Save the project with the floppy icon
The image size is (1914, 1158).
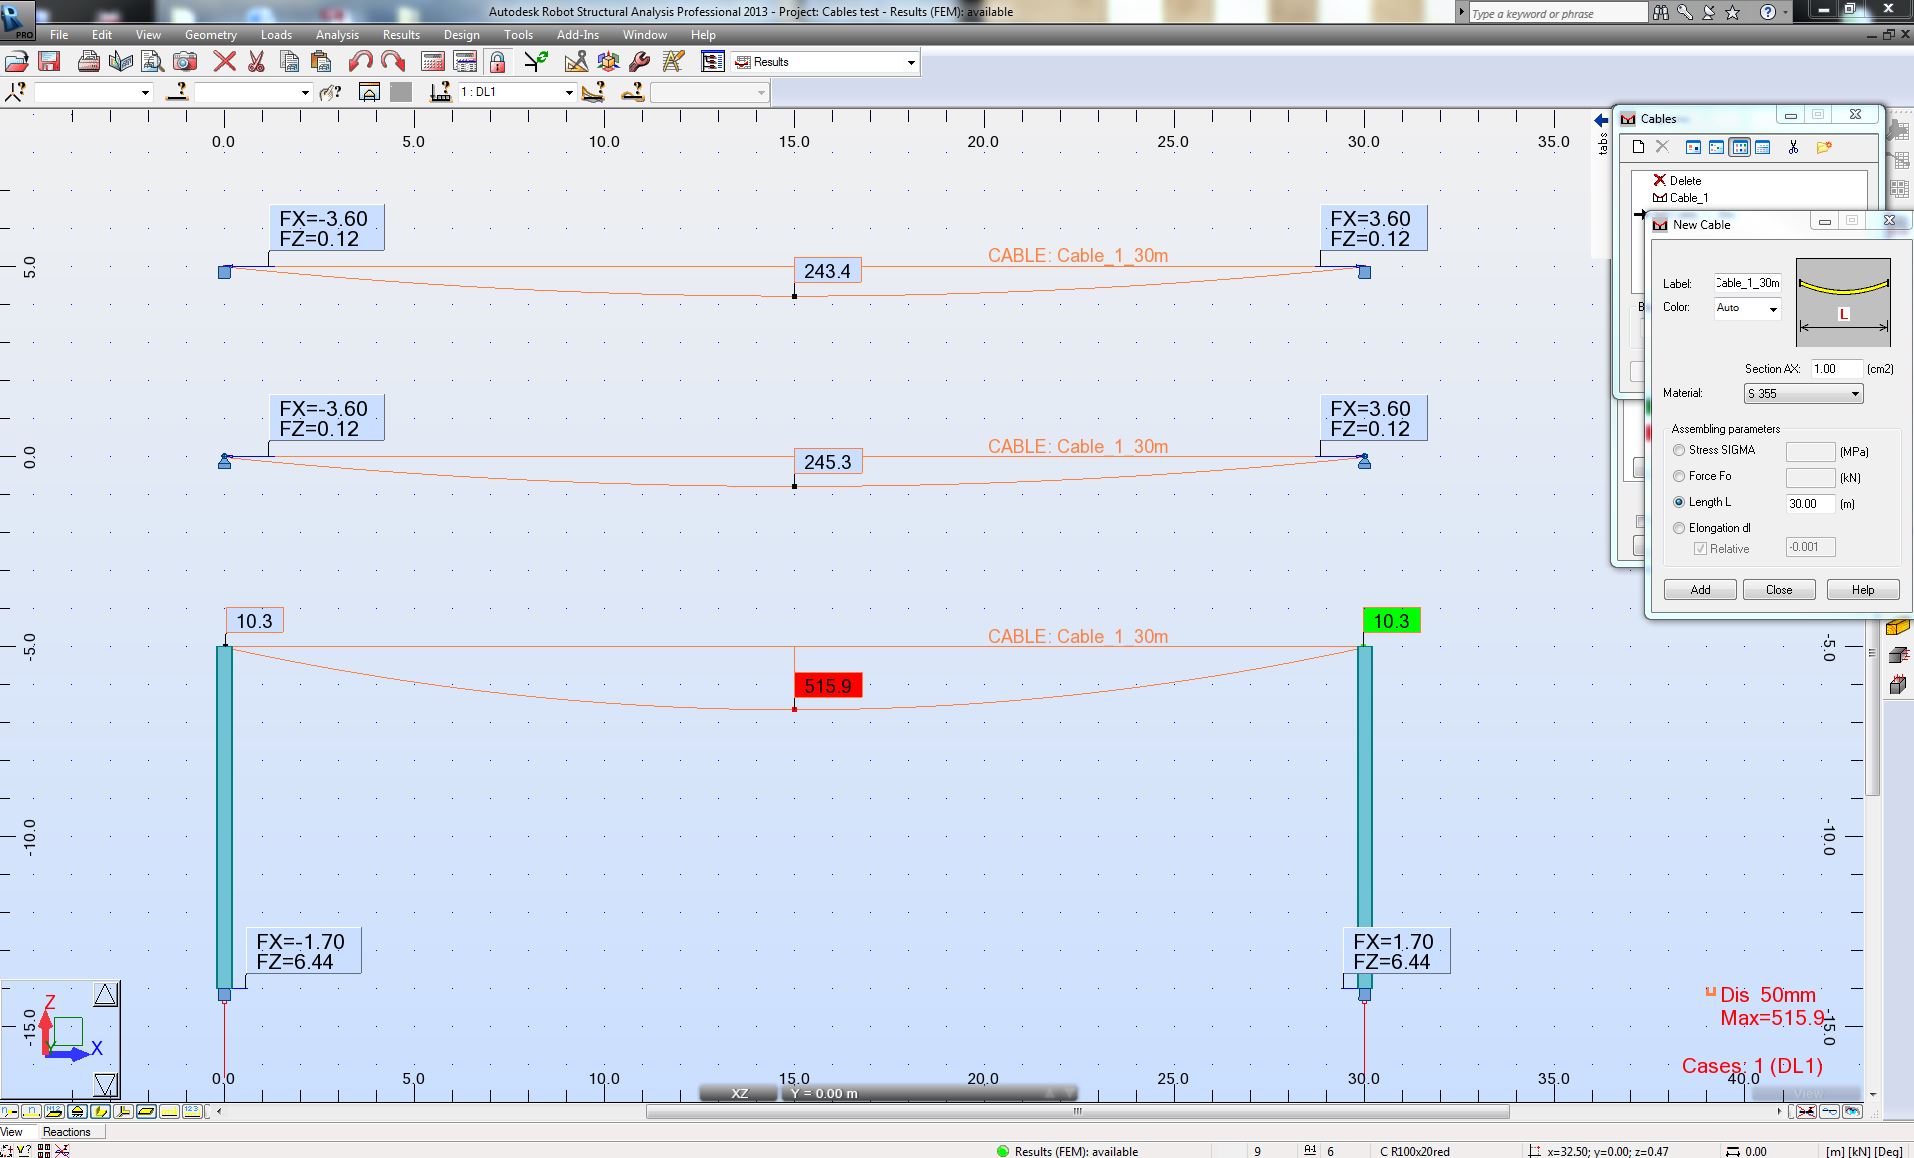click(x=49, y=62)
